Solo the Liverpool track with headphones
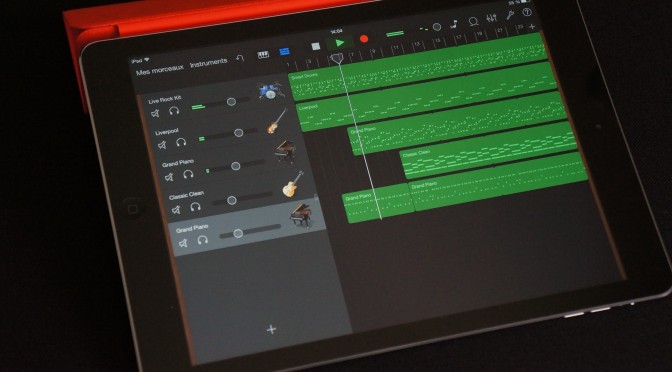 181,142
